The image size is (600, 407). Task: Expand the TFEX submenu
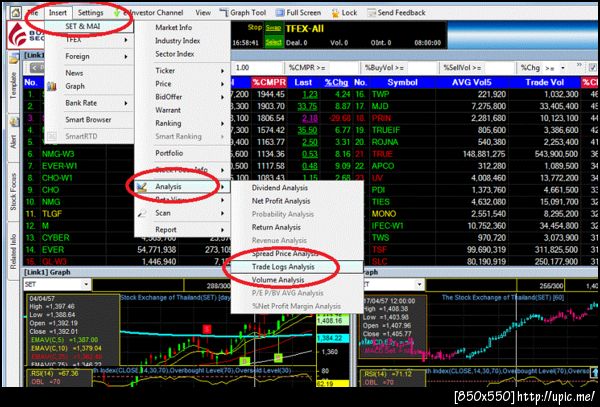[x=89, y=39]
